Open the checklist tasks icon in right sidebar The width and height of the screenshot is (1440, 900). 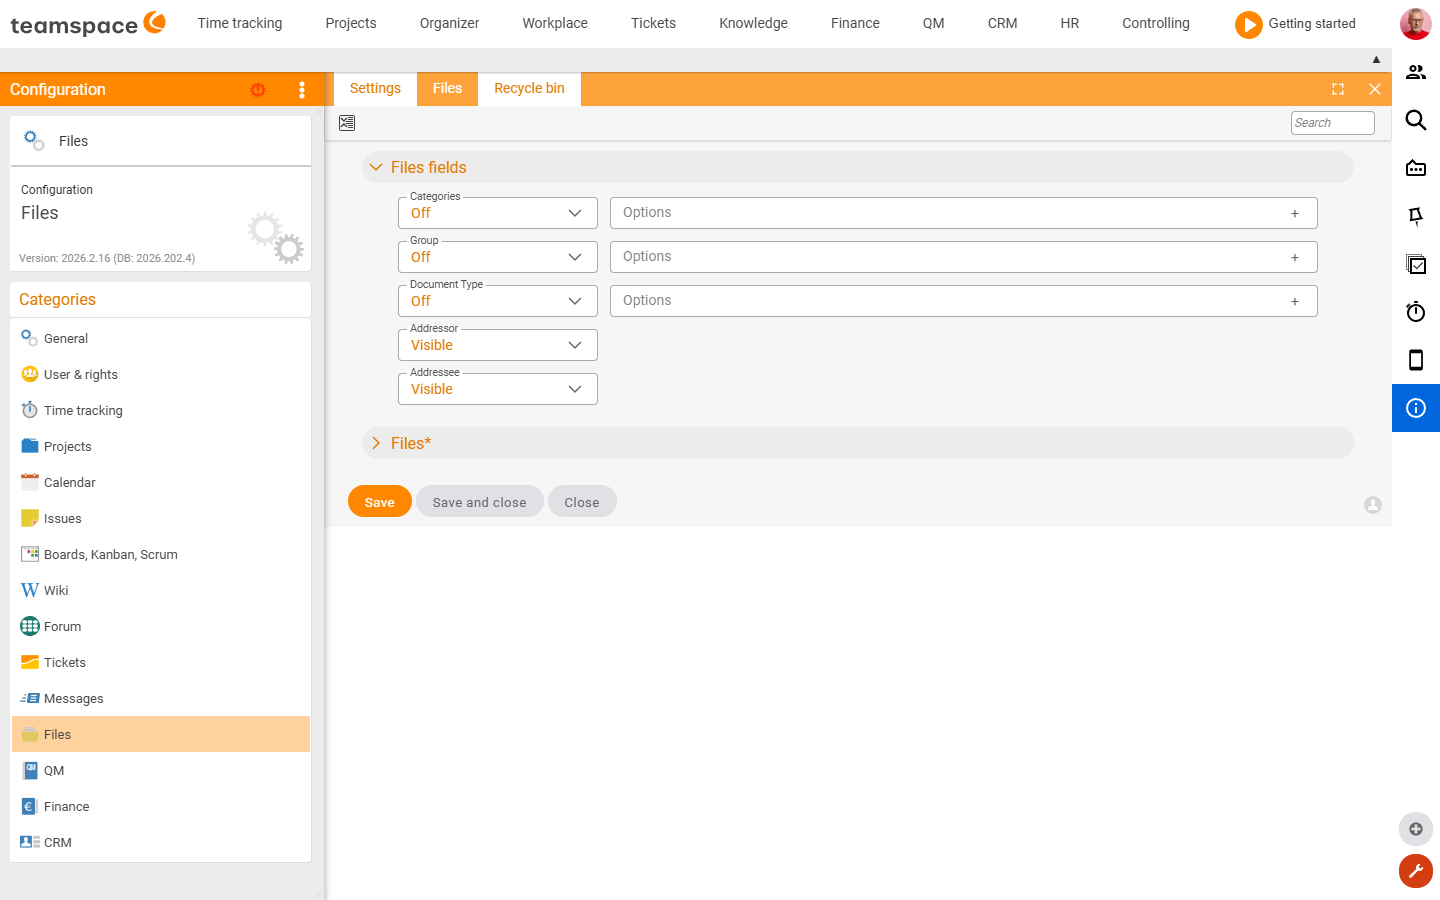1416,264
